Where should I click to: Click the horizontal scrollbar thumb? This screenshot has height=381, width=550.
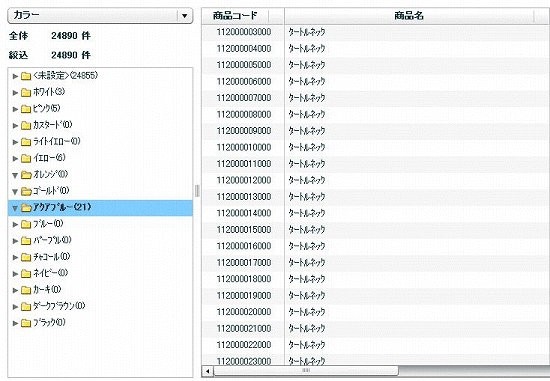tap(306, 371)
